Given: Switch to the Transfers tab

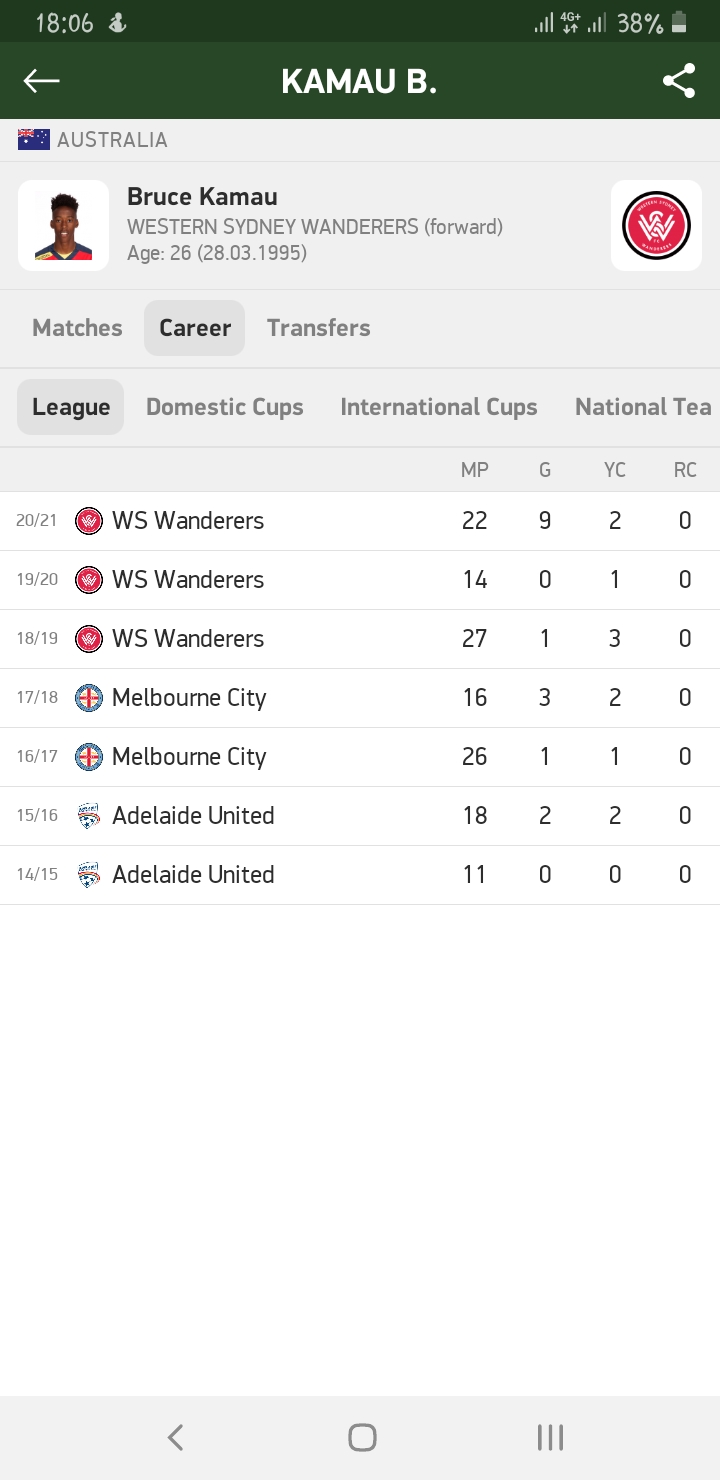Looking at the screenshot, I should coord(318,328).
